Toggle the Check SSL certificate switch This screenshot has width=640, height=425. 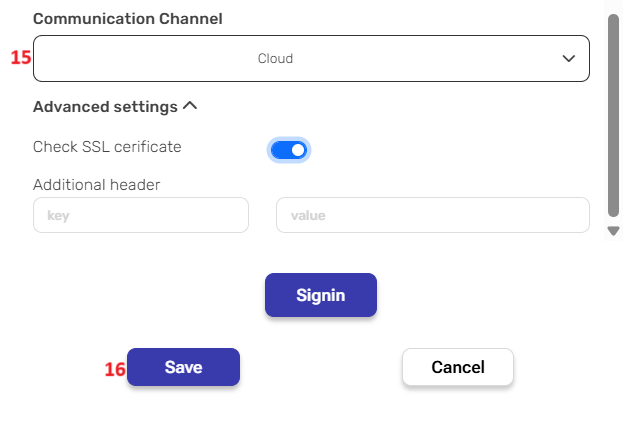(x=289, y=149)
